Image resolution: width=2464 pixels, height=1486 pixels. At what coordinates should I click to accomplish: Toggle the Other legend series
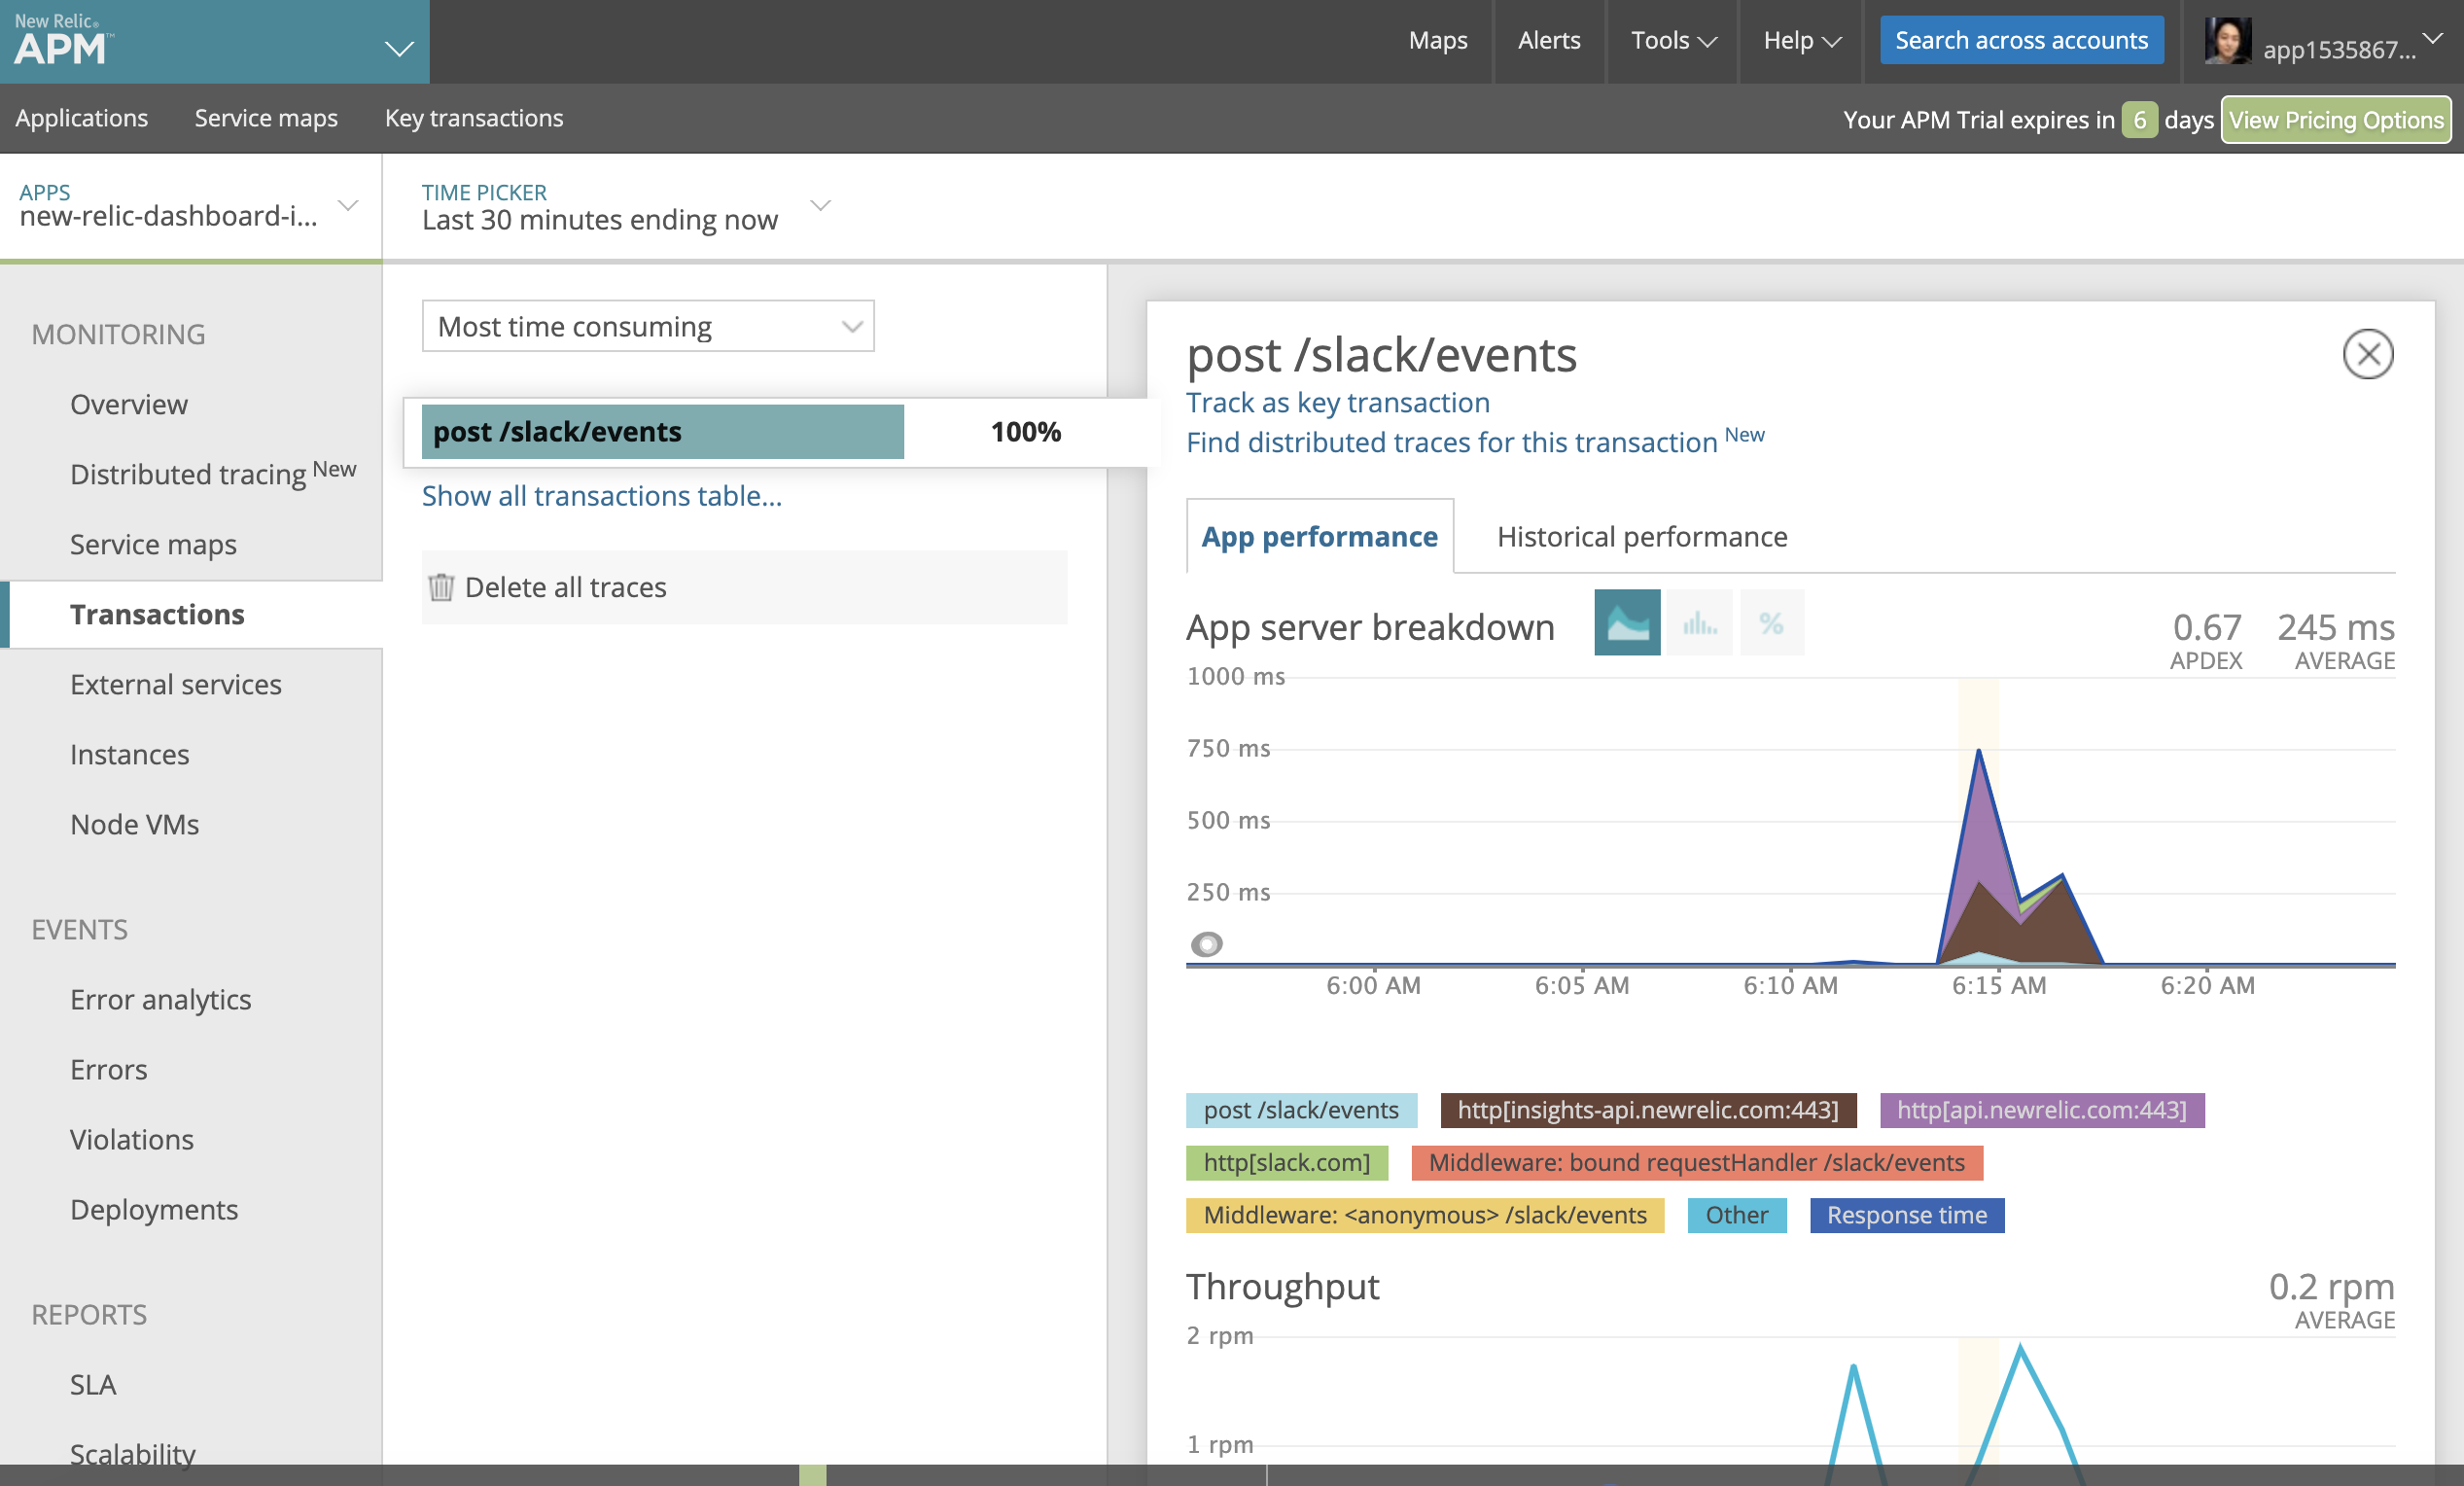click(x=1736, y=1215)
